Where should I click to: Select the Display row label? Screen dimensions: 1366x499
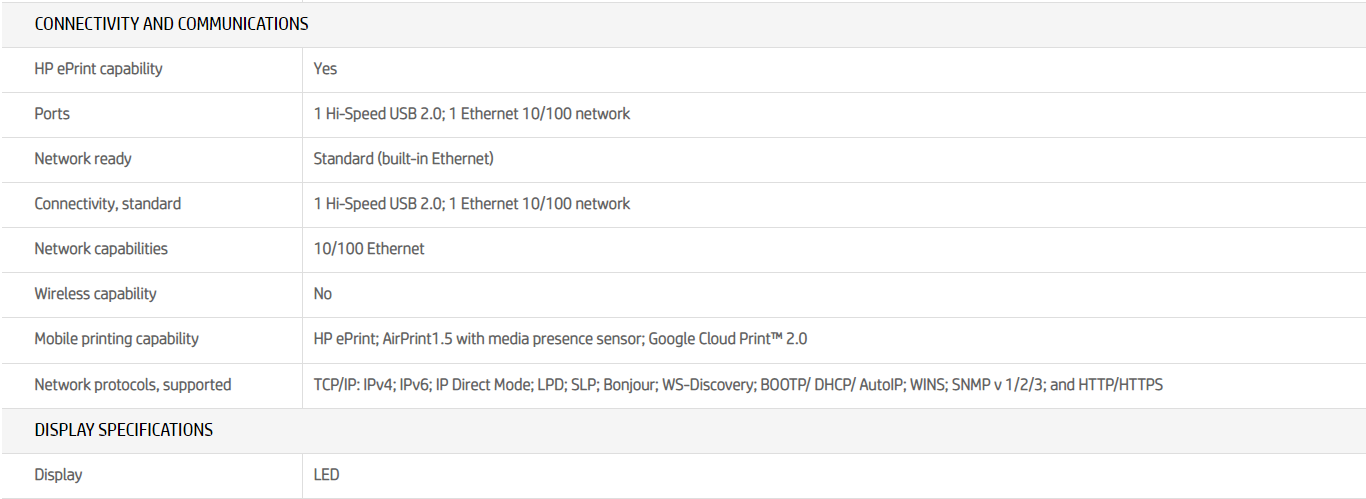point(58,475)
